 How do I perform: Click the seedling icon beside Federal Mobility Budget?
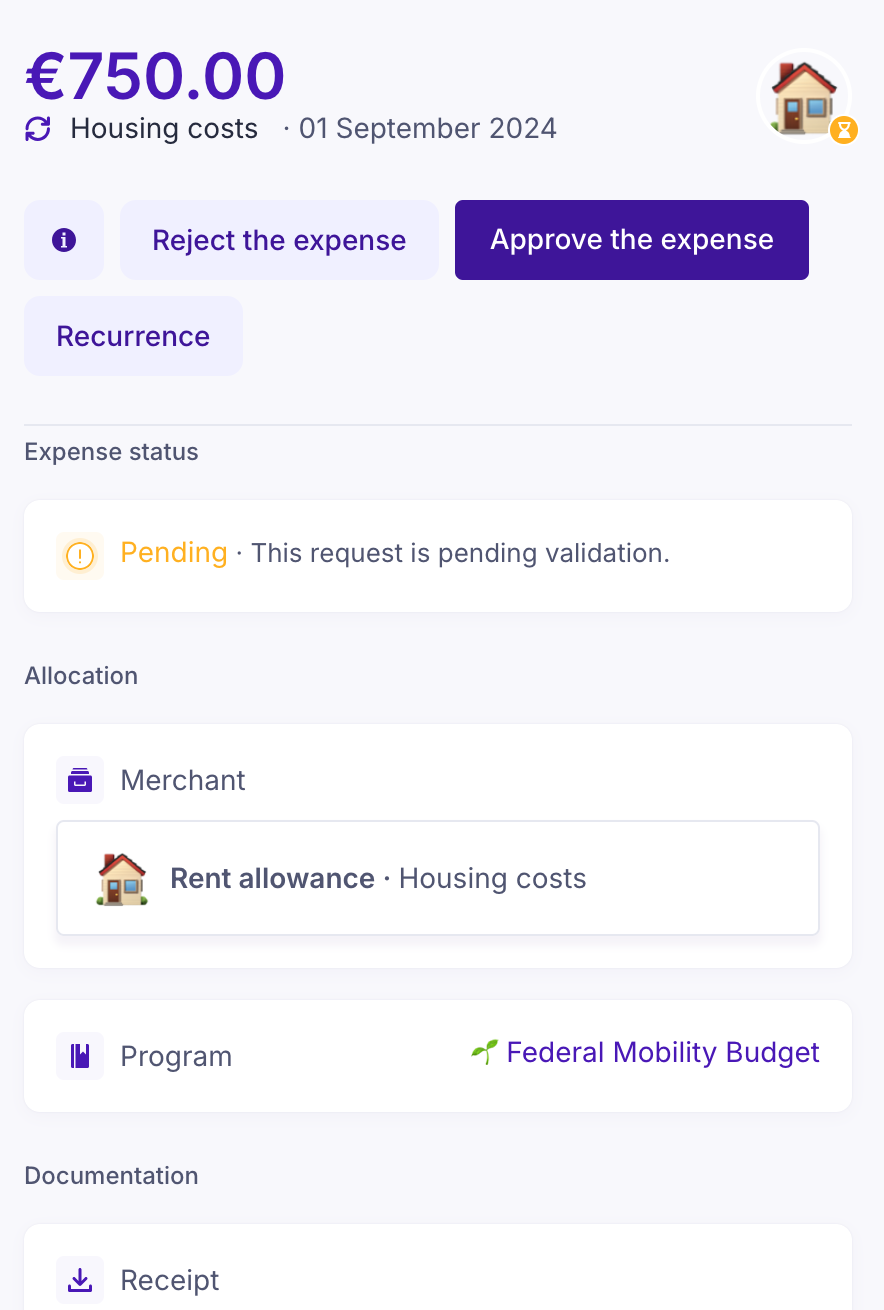pyautogui.click(x=484, y=1052)
